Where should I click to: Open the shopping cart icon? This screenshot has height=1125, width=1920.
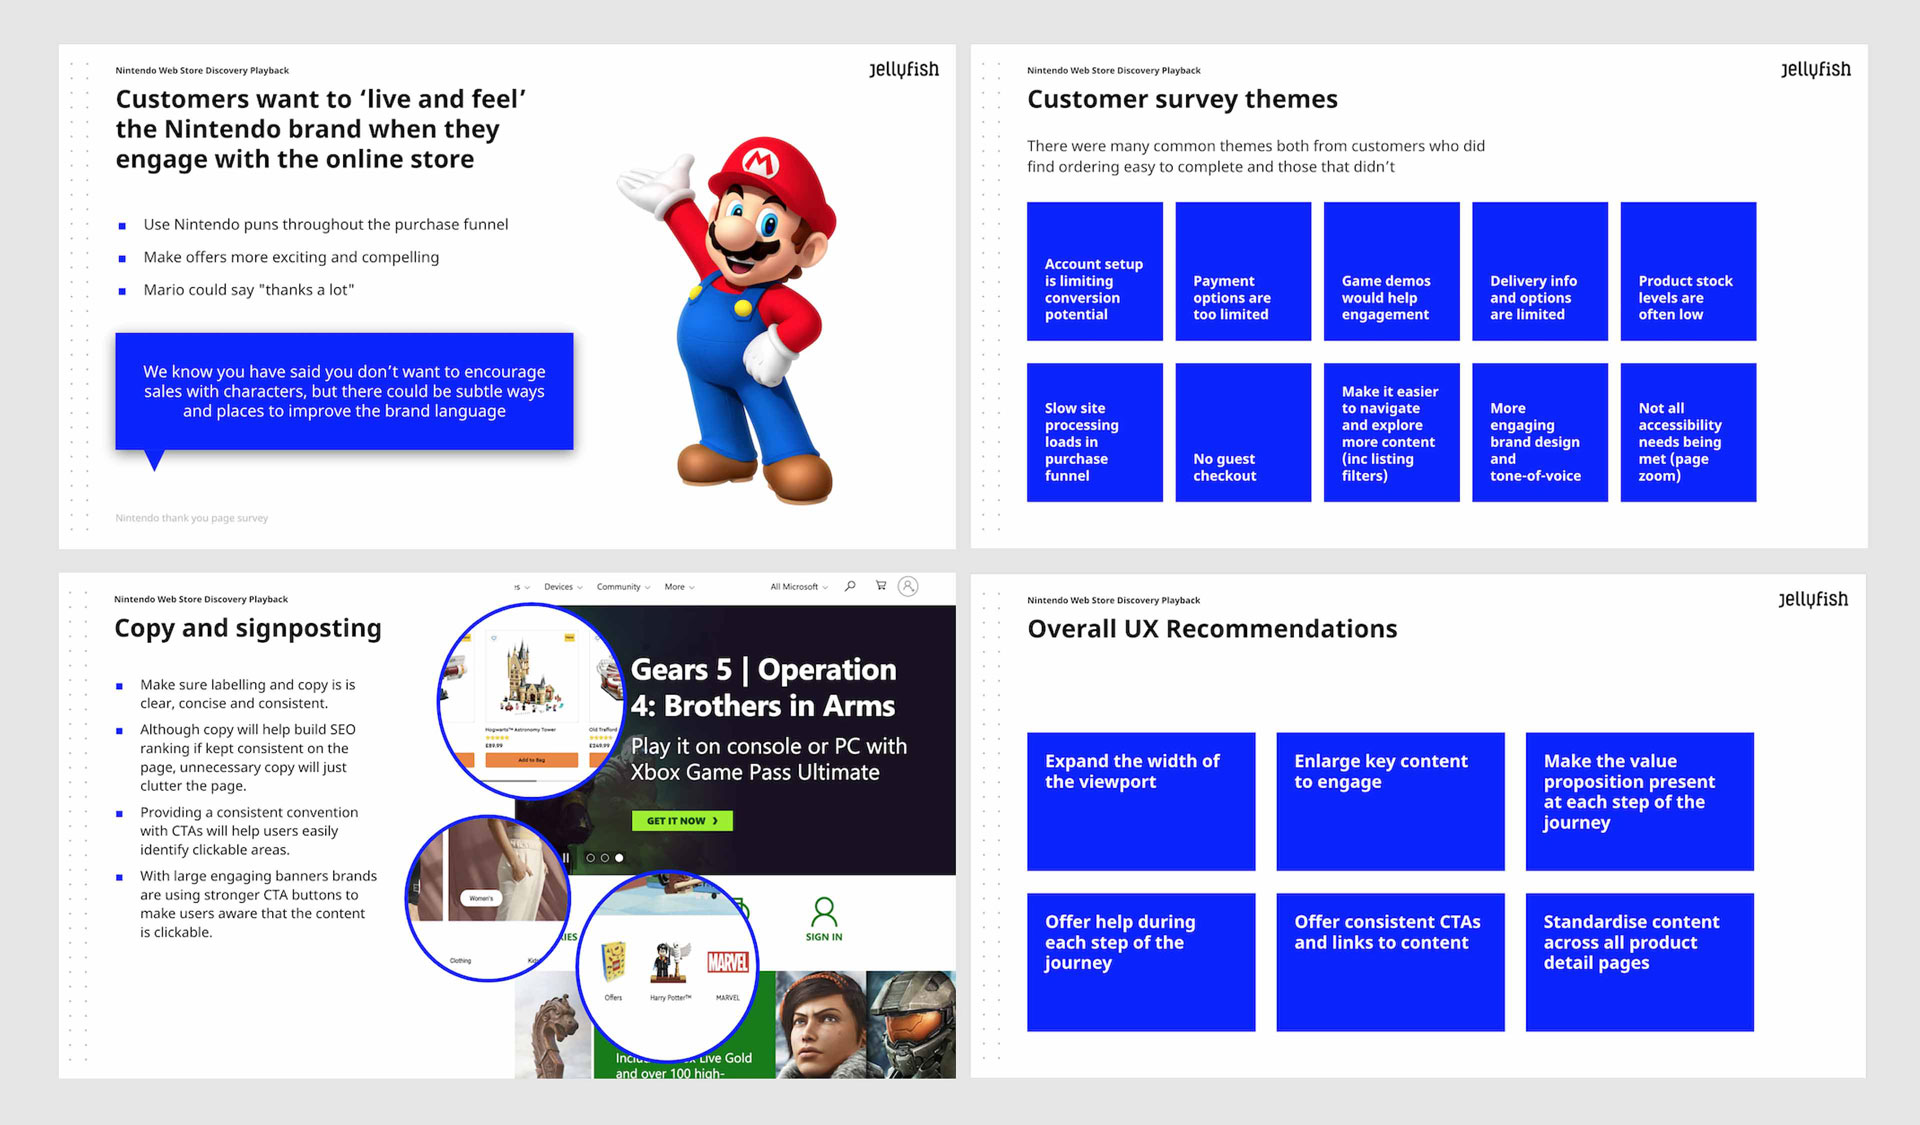[881, 586]
